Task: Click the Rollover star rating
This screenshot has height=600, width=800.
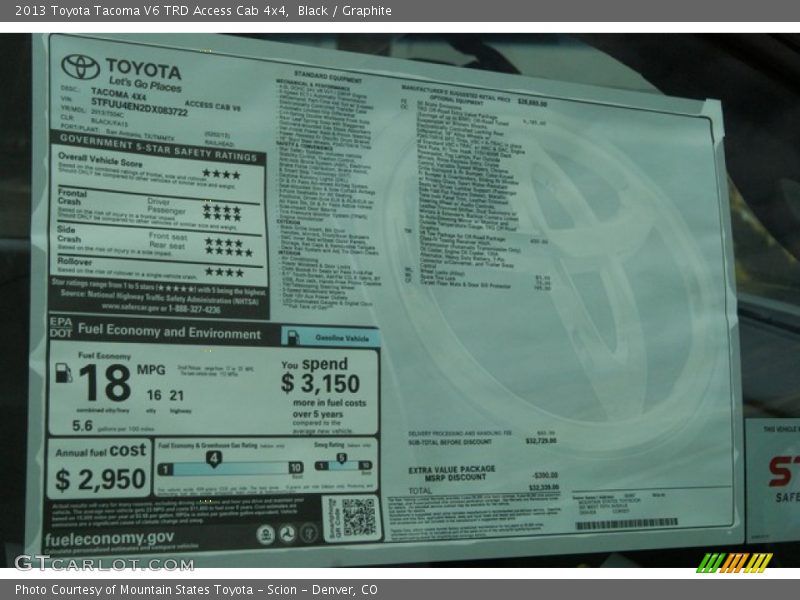Action: click(x=224, y=272)
